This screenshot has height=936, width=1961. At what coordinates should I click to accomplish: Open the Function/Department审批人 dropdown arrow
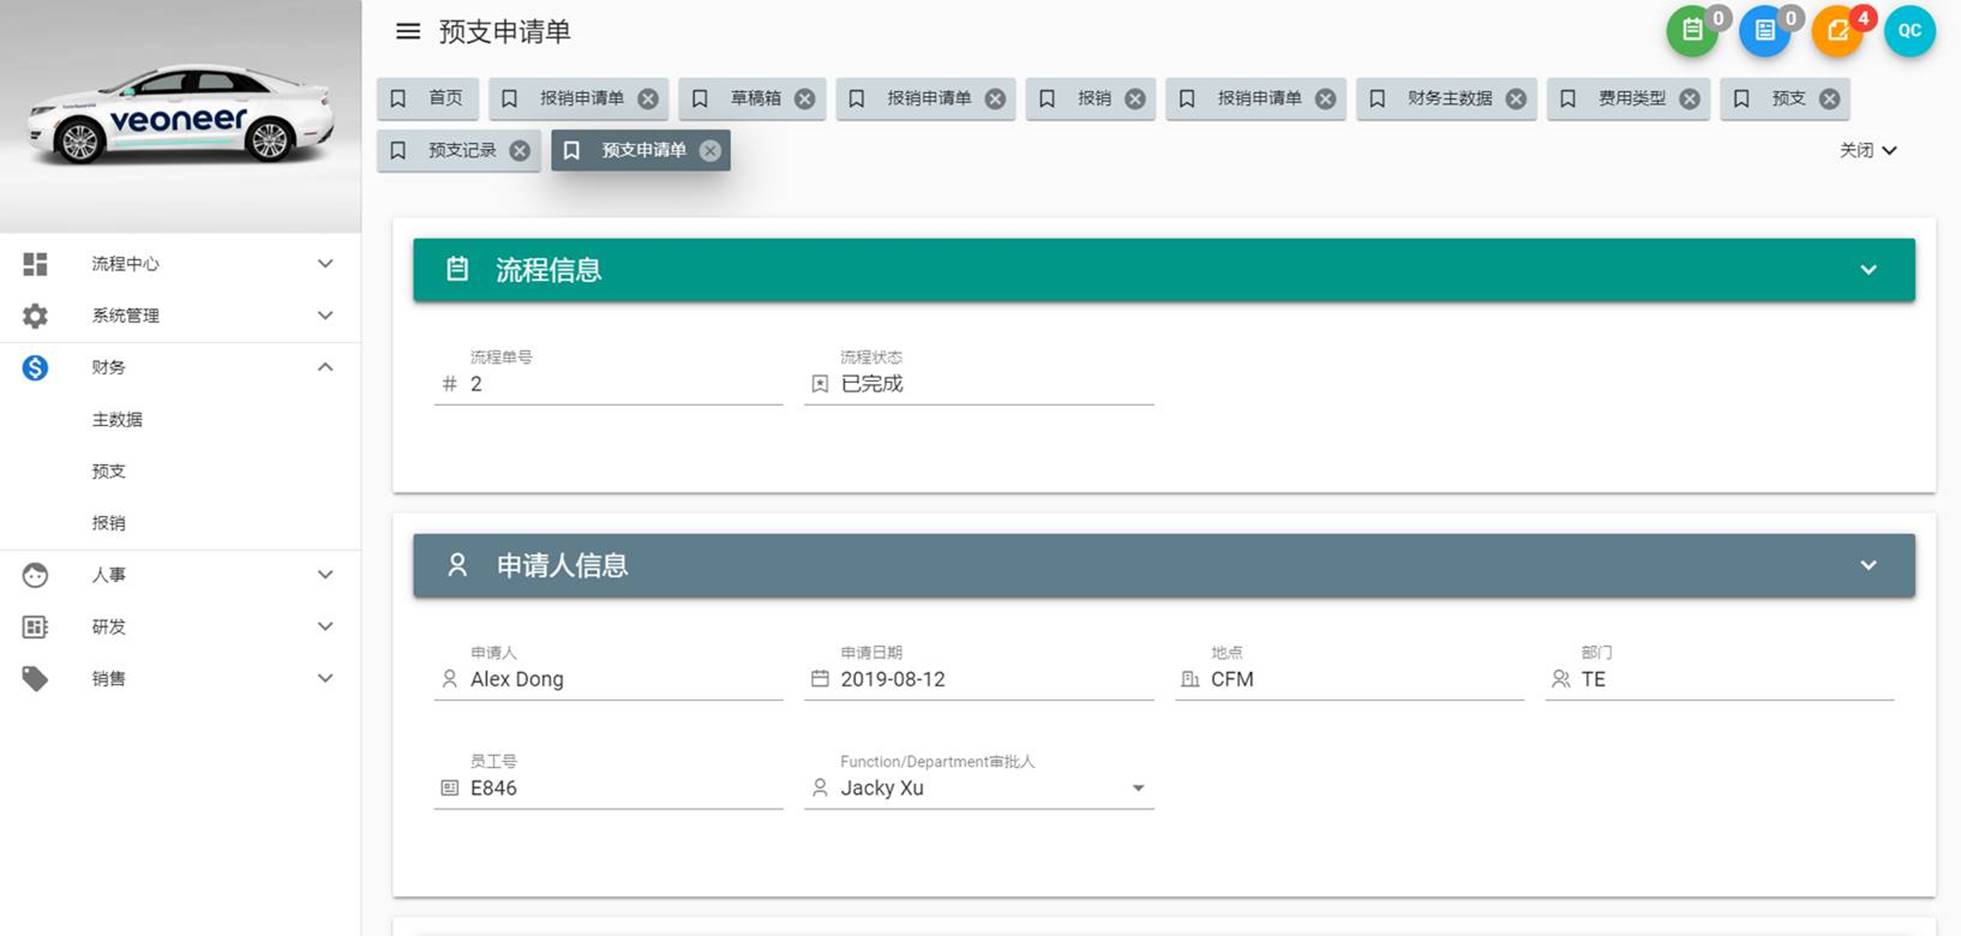[x=1138, y=788]
